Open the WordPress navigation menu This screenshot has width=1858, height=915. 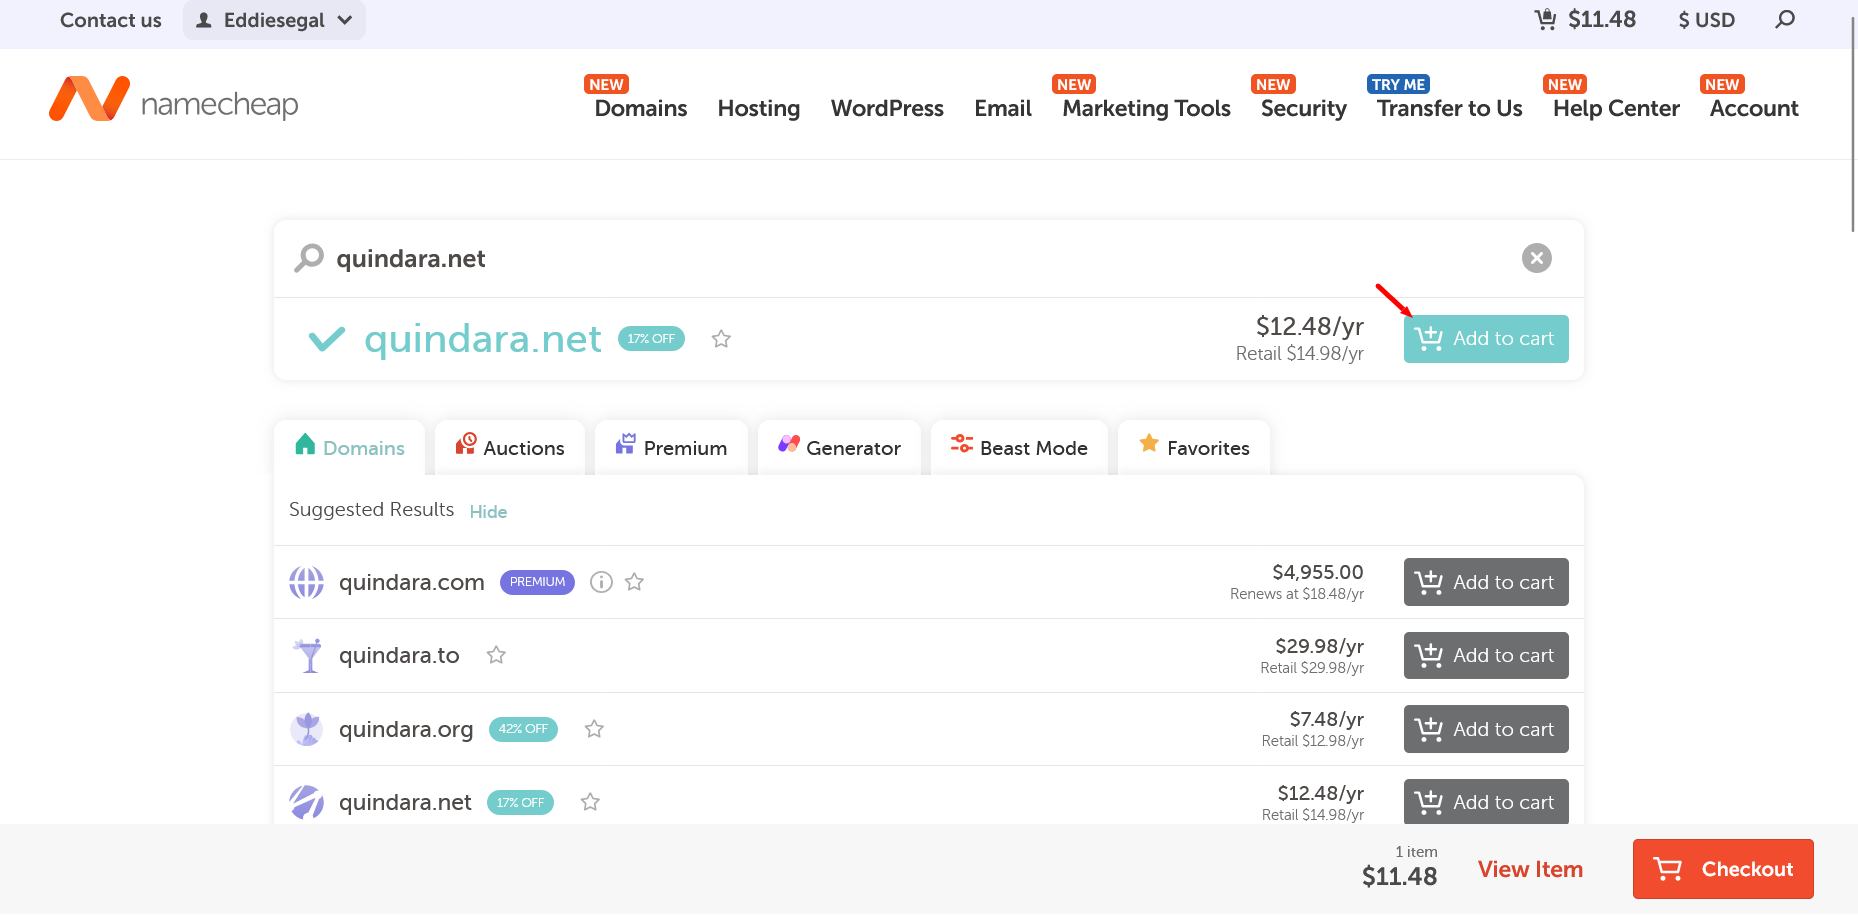click(x=887, y=108)
